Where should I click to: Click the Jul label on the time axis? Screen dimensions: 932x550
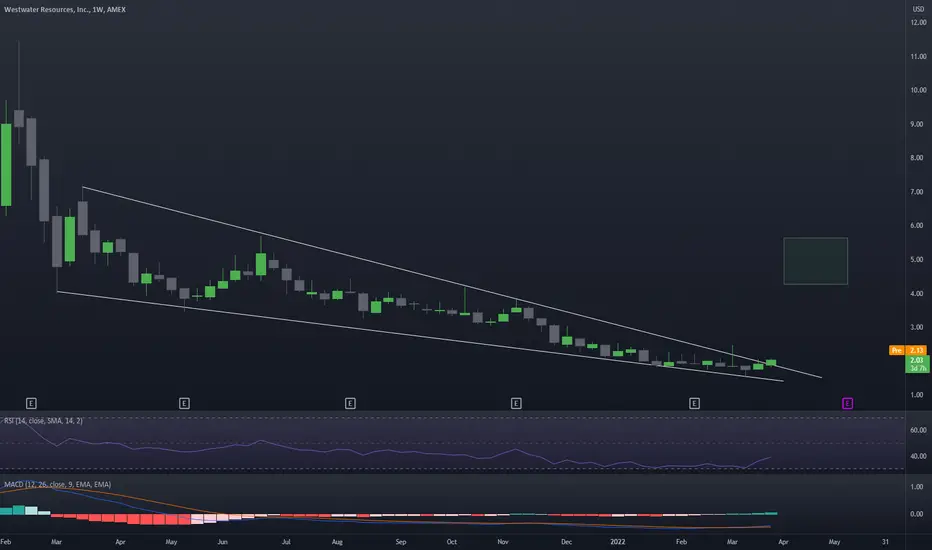coord(286,542)
